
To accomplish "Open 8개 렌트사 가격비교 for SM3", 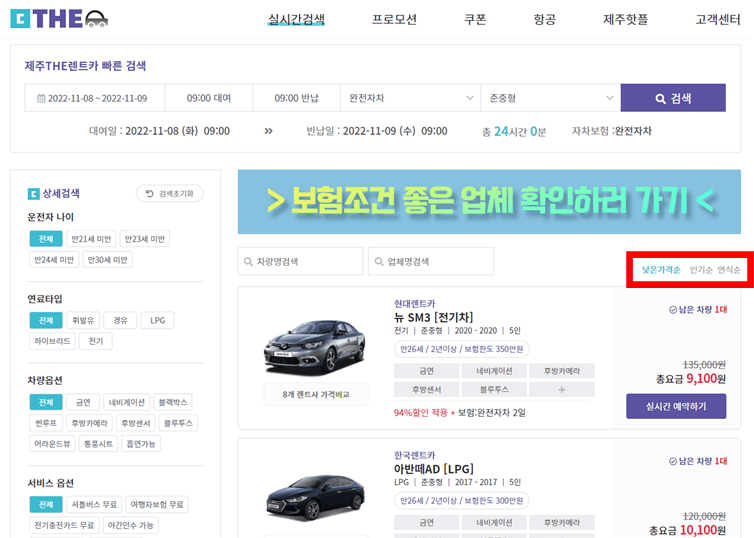I will click(316, 394).
